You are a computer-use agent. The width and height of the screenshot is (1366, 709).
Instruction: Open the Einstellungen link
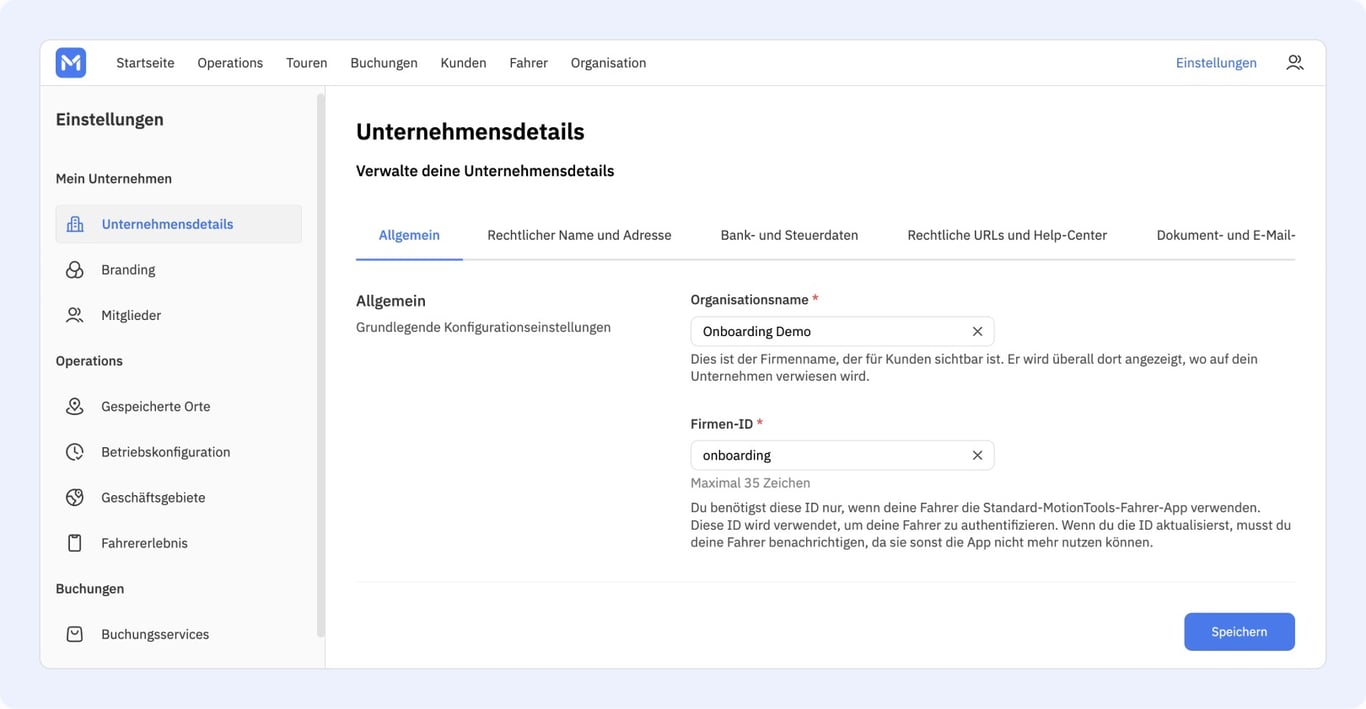[x=1216, y=63]
